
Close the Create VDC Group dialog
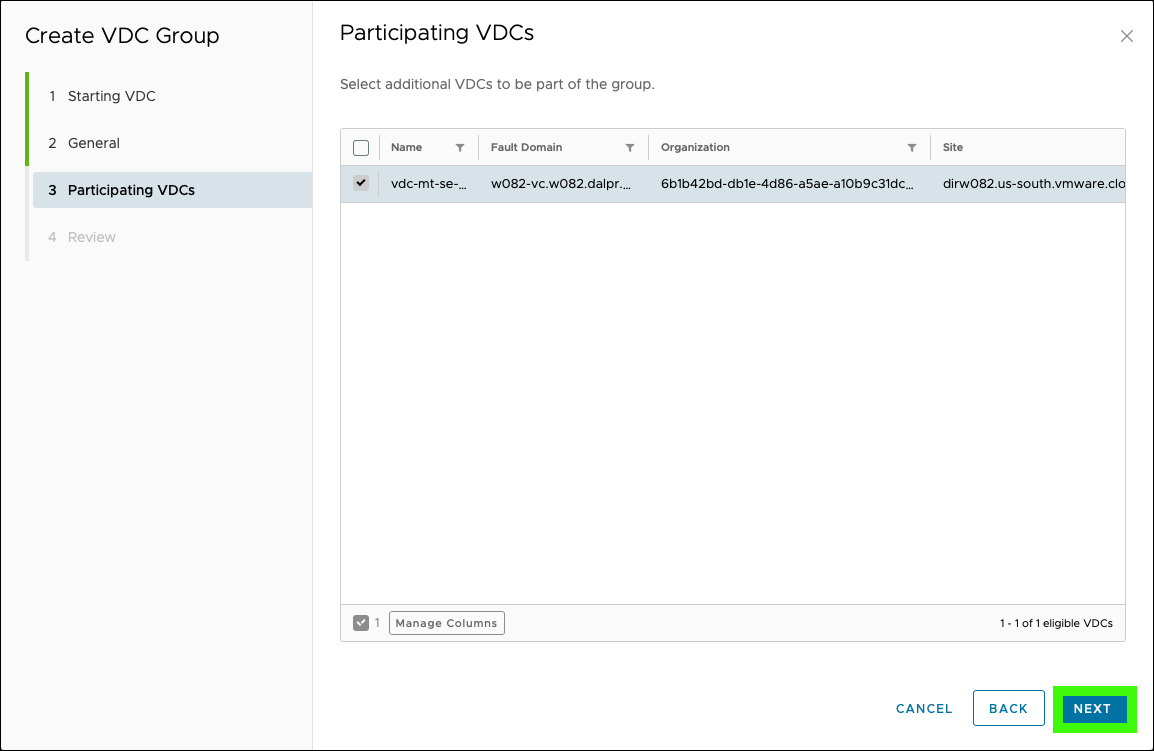click(x=1126, y=36)
